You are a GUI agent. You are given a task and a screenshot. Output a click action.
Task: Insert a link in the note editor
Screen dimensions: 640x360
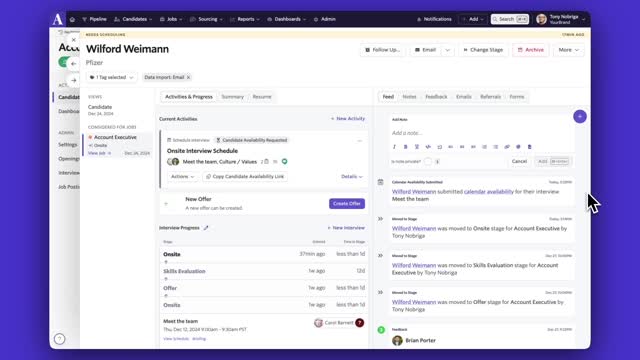[x=507, y=147]
